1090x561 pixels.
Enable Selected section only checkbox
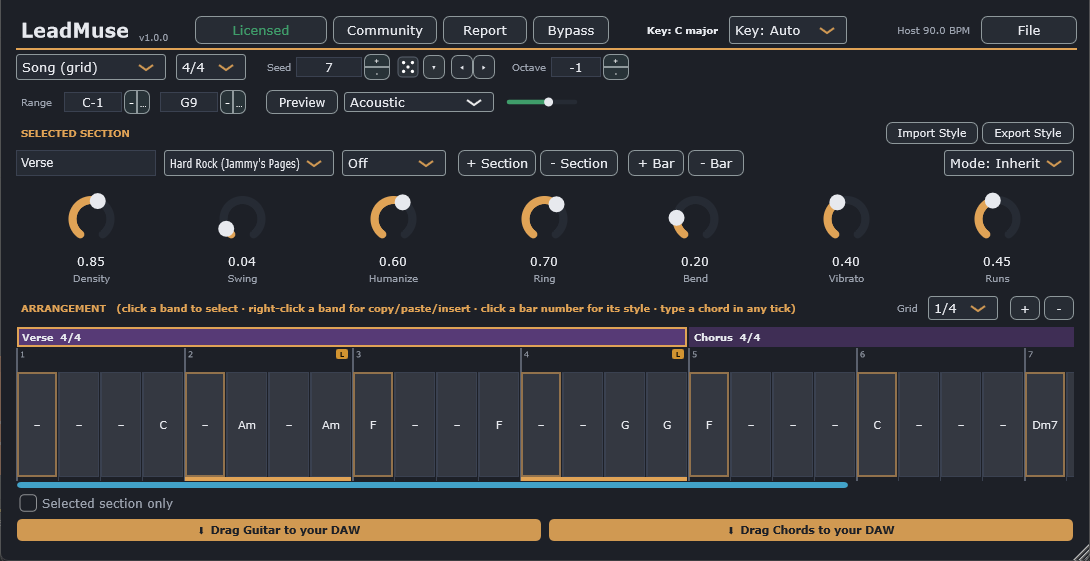click(28, 503)
